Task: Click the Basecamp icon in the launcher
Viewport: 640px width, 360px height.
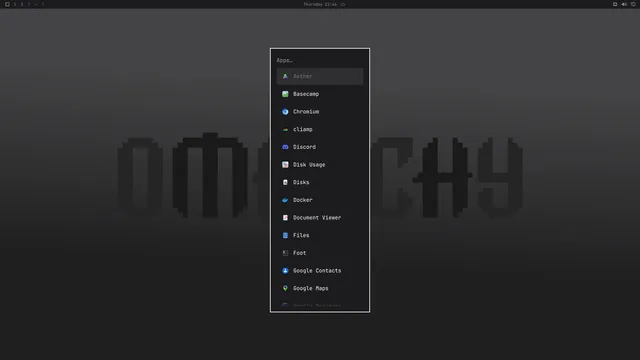Action: coord(285,94)
